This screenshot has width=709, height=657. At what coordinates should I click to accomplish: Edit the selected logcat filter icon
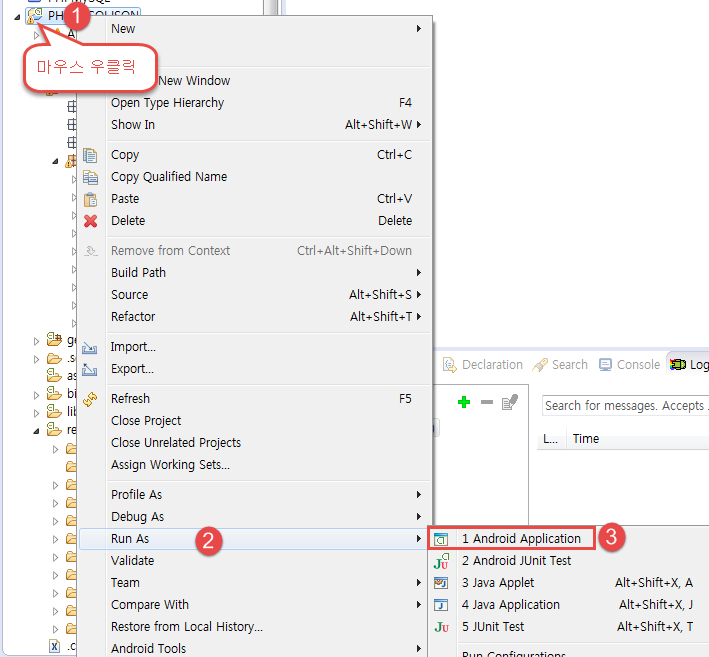click(x=510, y=402)
